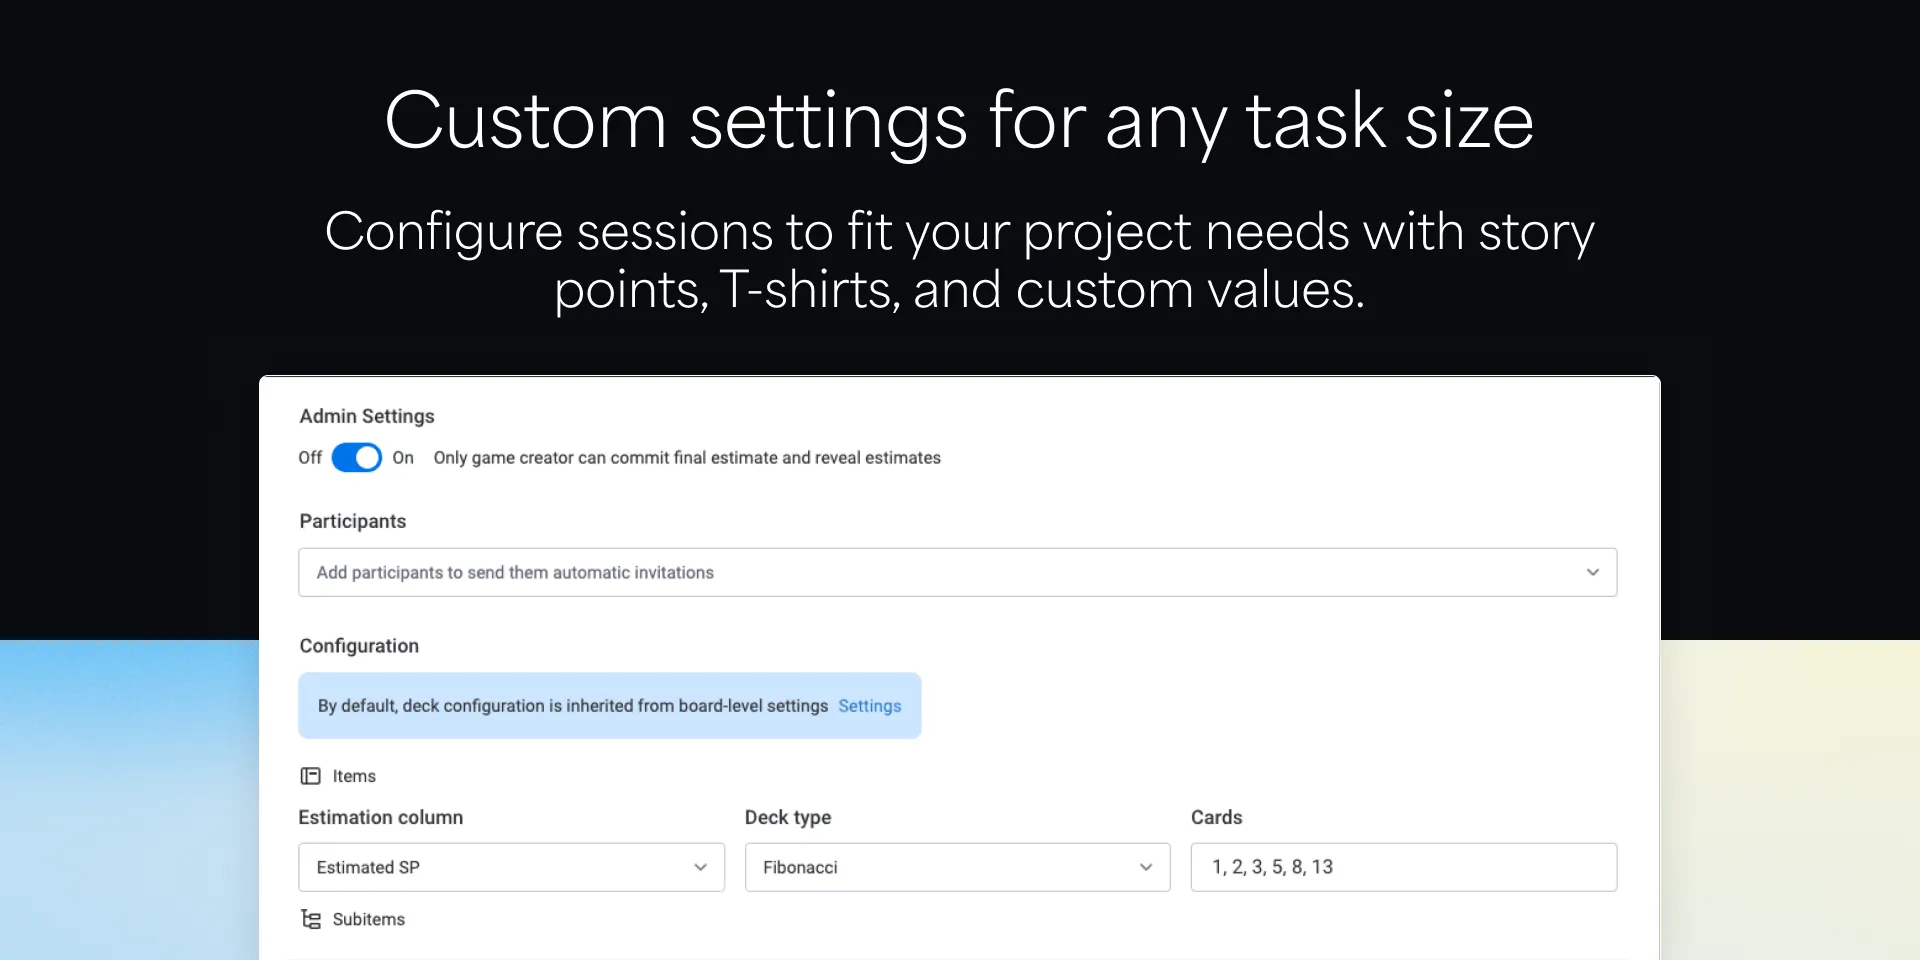Toggle the Admin Settings switch
Viewport: 1920px width, 960px height.
tap(356, 458)
